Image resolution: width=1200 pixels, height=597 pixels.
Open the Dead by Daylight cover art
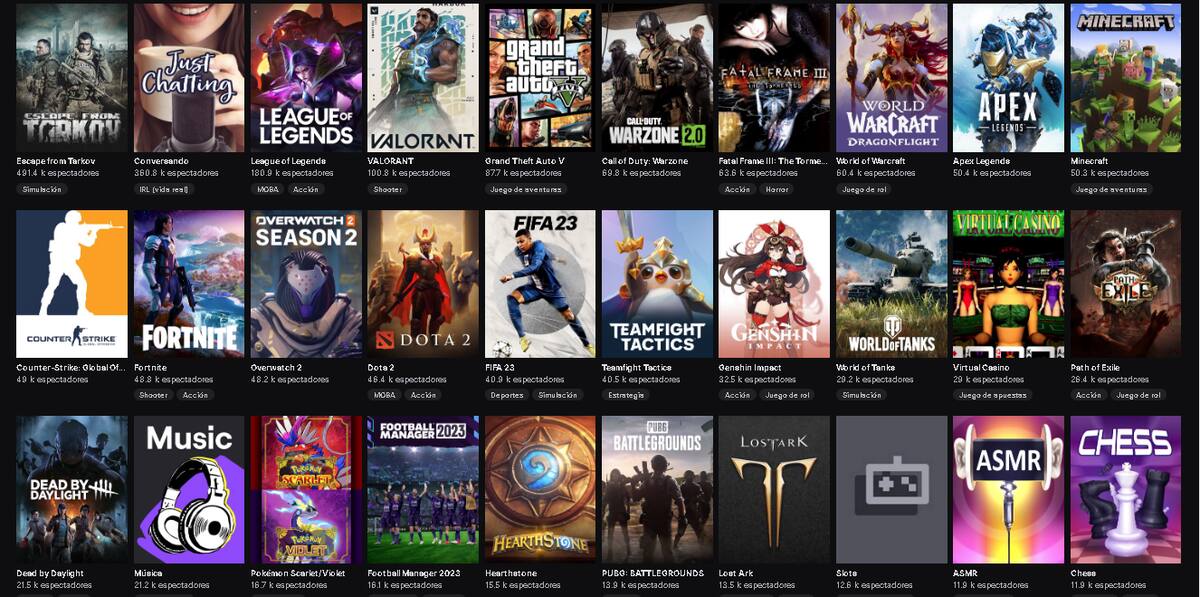click(72, 491)
